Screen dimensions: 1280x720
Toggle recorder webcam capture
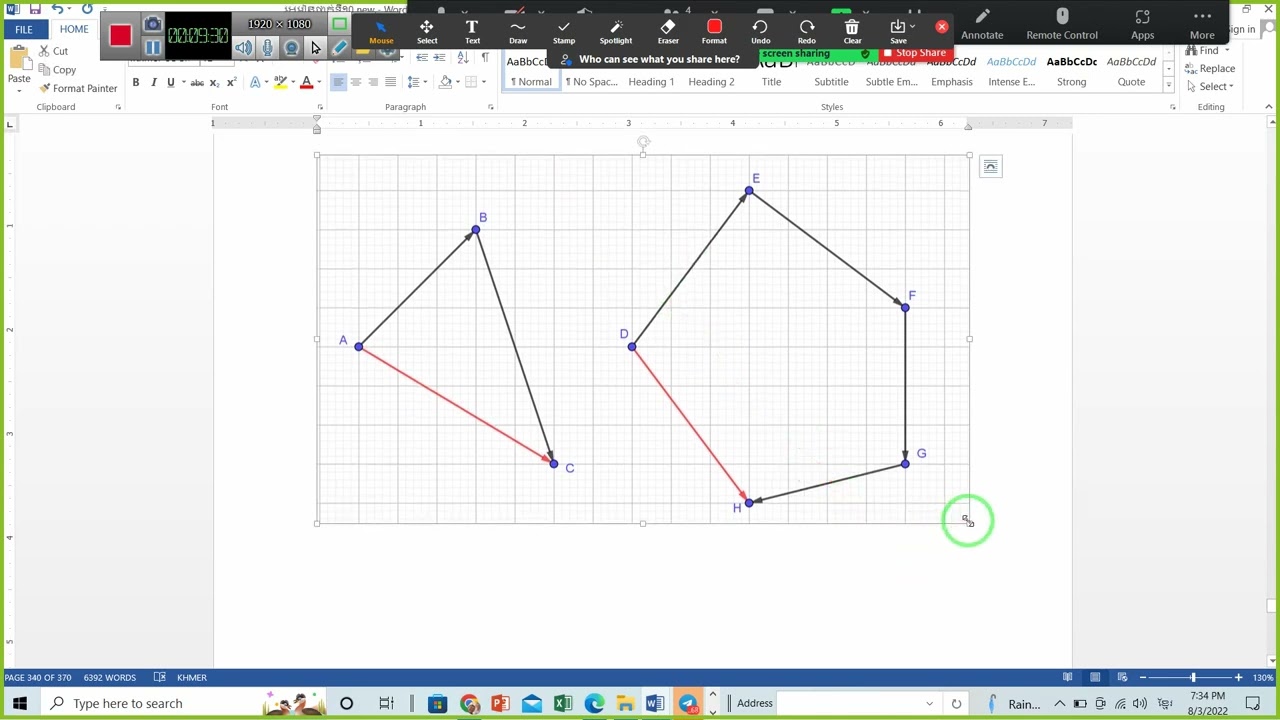(x=291, y=48)
